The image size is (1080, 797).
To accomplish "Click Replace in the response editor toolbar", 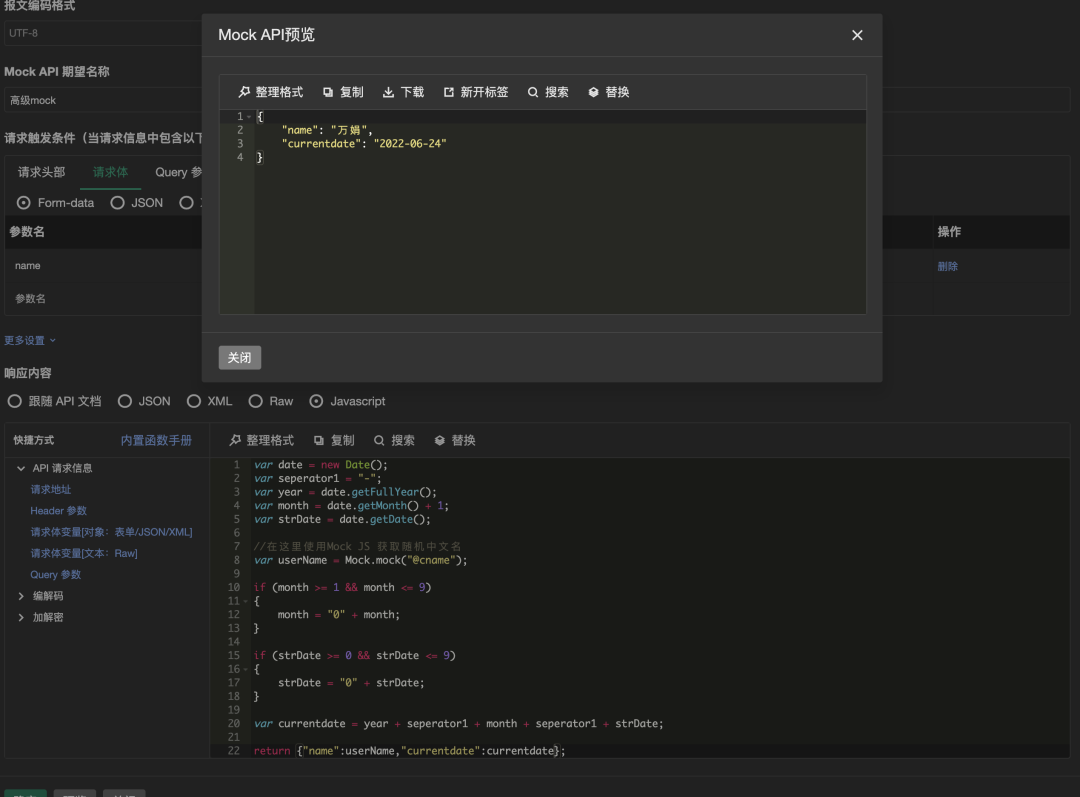I will coord(455,440).
